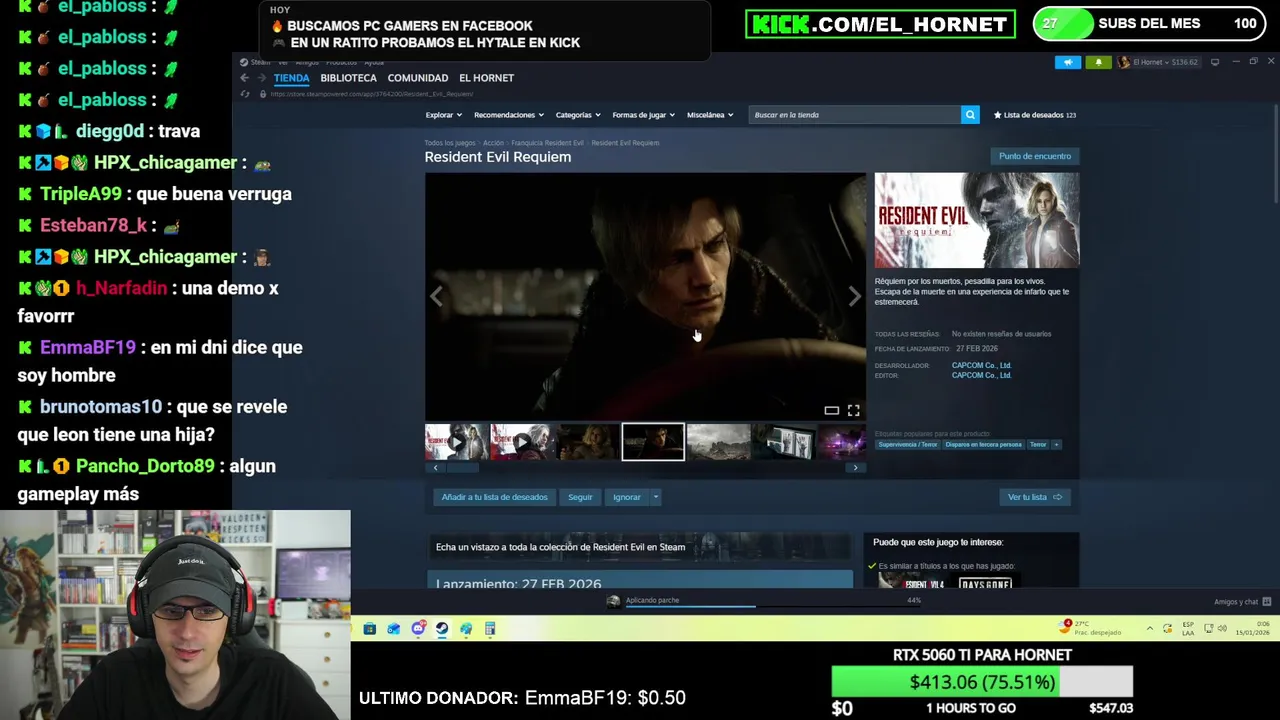The image size is (1280, 720).
Task: Open the Microsoft Store taskbar icon
Action: 370,629
